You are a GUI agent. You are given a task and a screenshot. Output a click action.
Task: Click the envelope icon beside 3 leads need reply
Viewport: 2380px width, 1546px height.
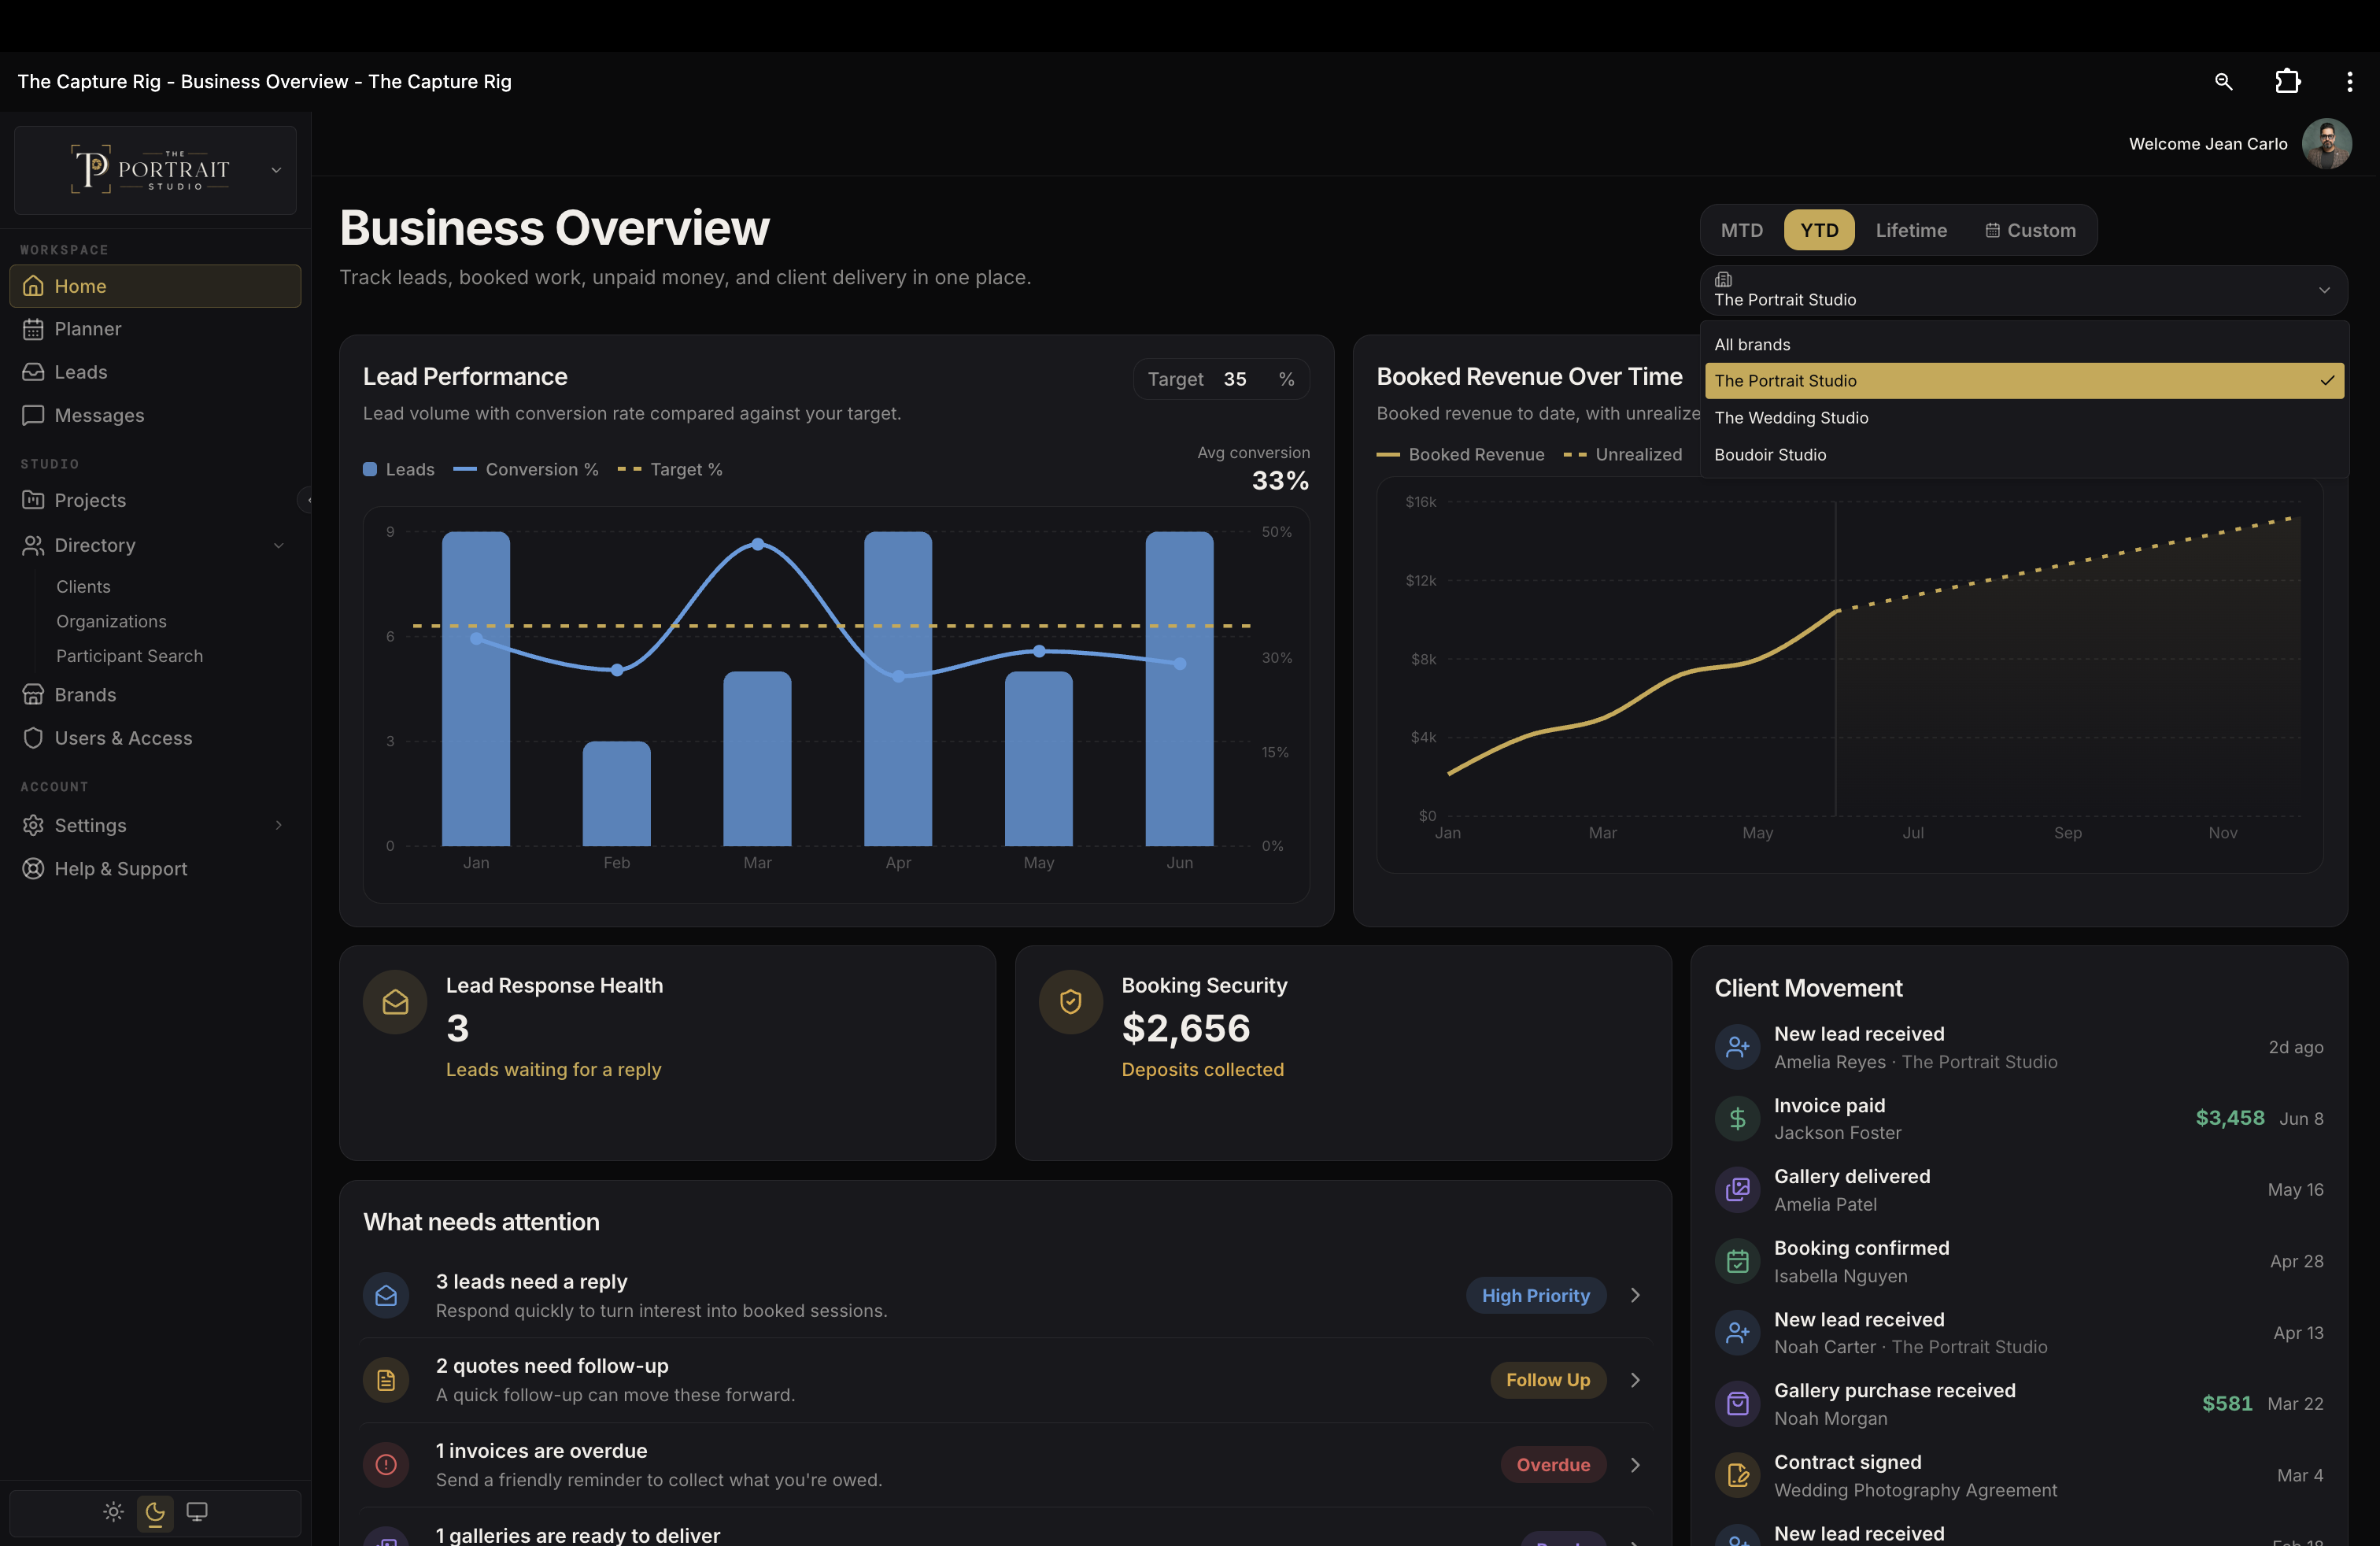point(386,1296)
